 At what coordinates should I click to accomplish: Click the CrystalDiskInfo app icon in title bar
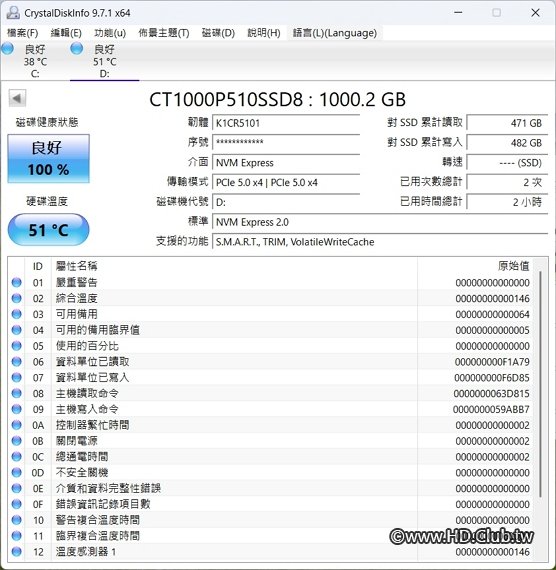coord(13,13)
